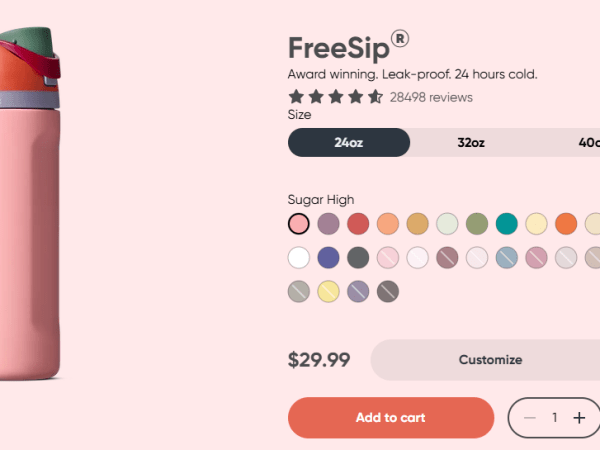Click the Add to cart button
This screenshot has width=600, height=450.
391,418
